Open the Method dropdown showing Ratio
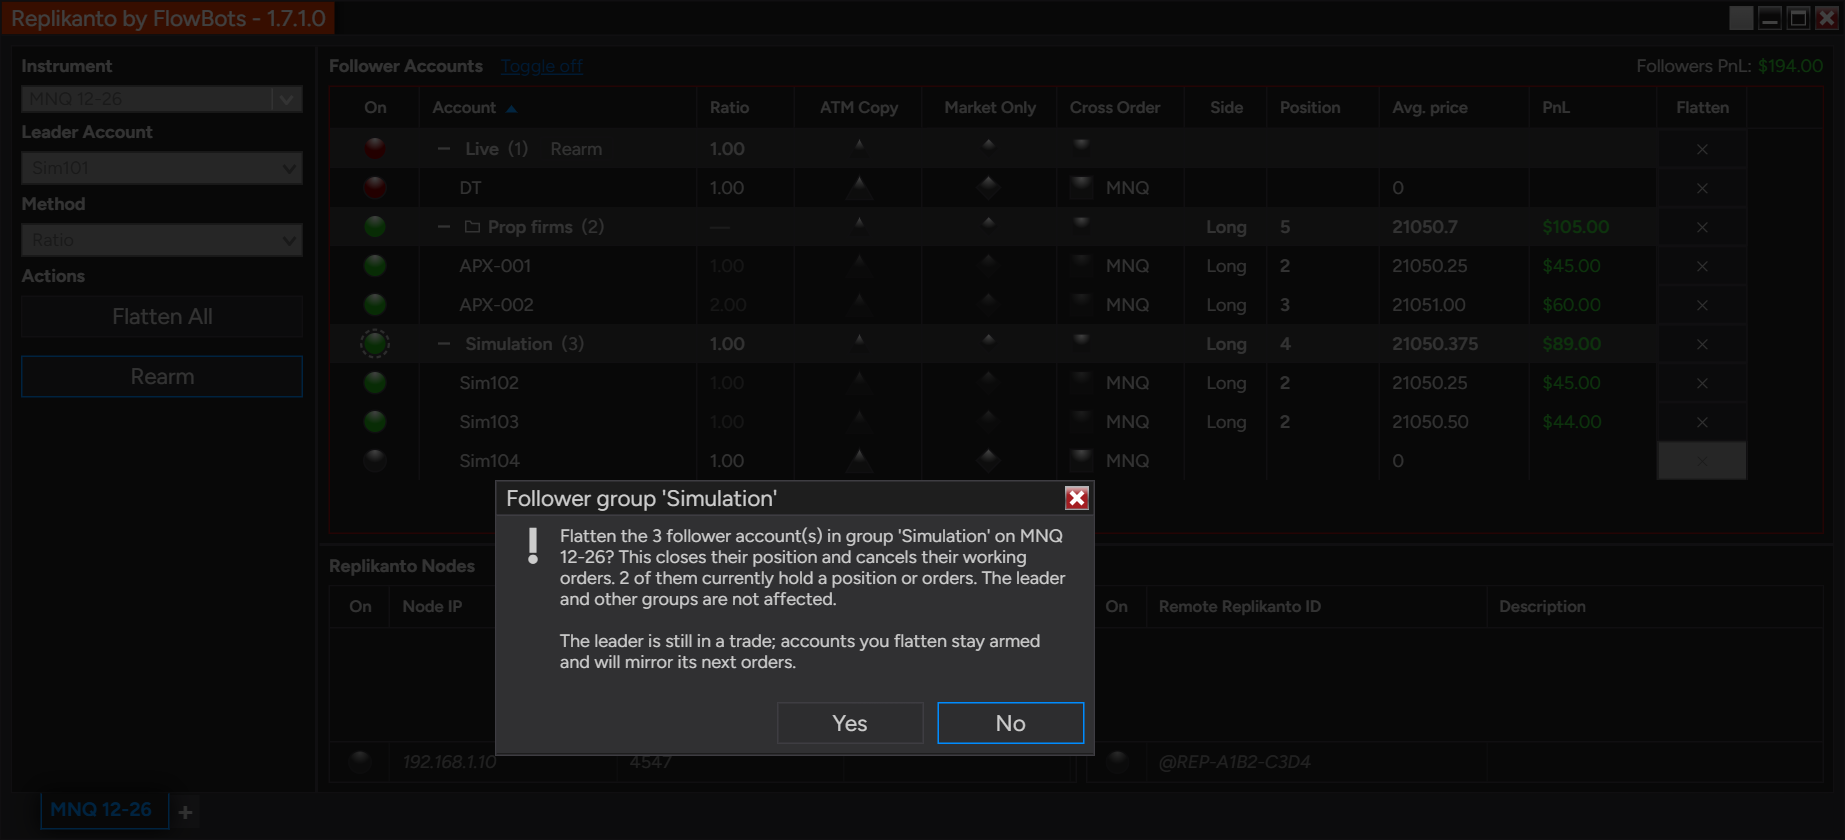Viewport: 1845px width, 840px height. [x=162, y=240]
